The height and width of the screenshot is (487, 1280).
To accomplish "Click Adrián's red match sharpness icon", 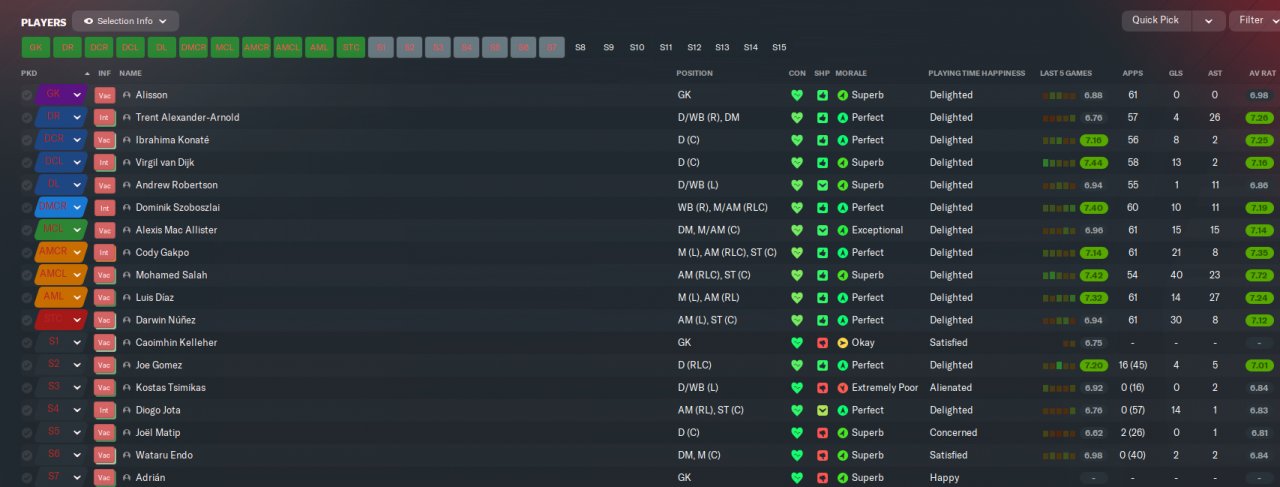I will click(822, 478).
